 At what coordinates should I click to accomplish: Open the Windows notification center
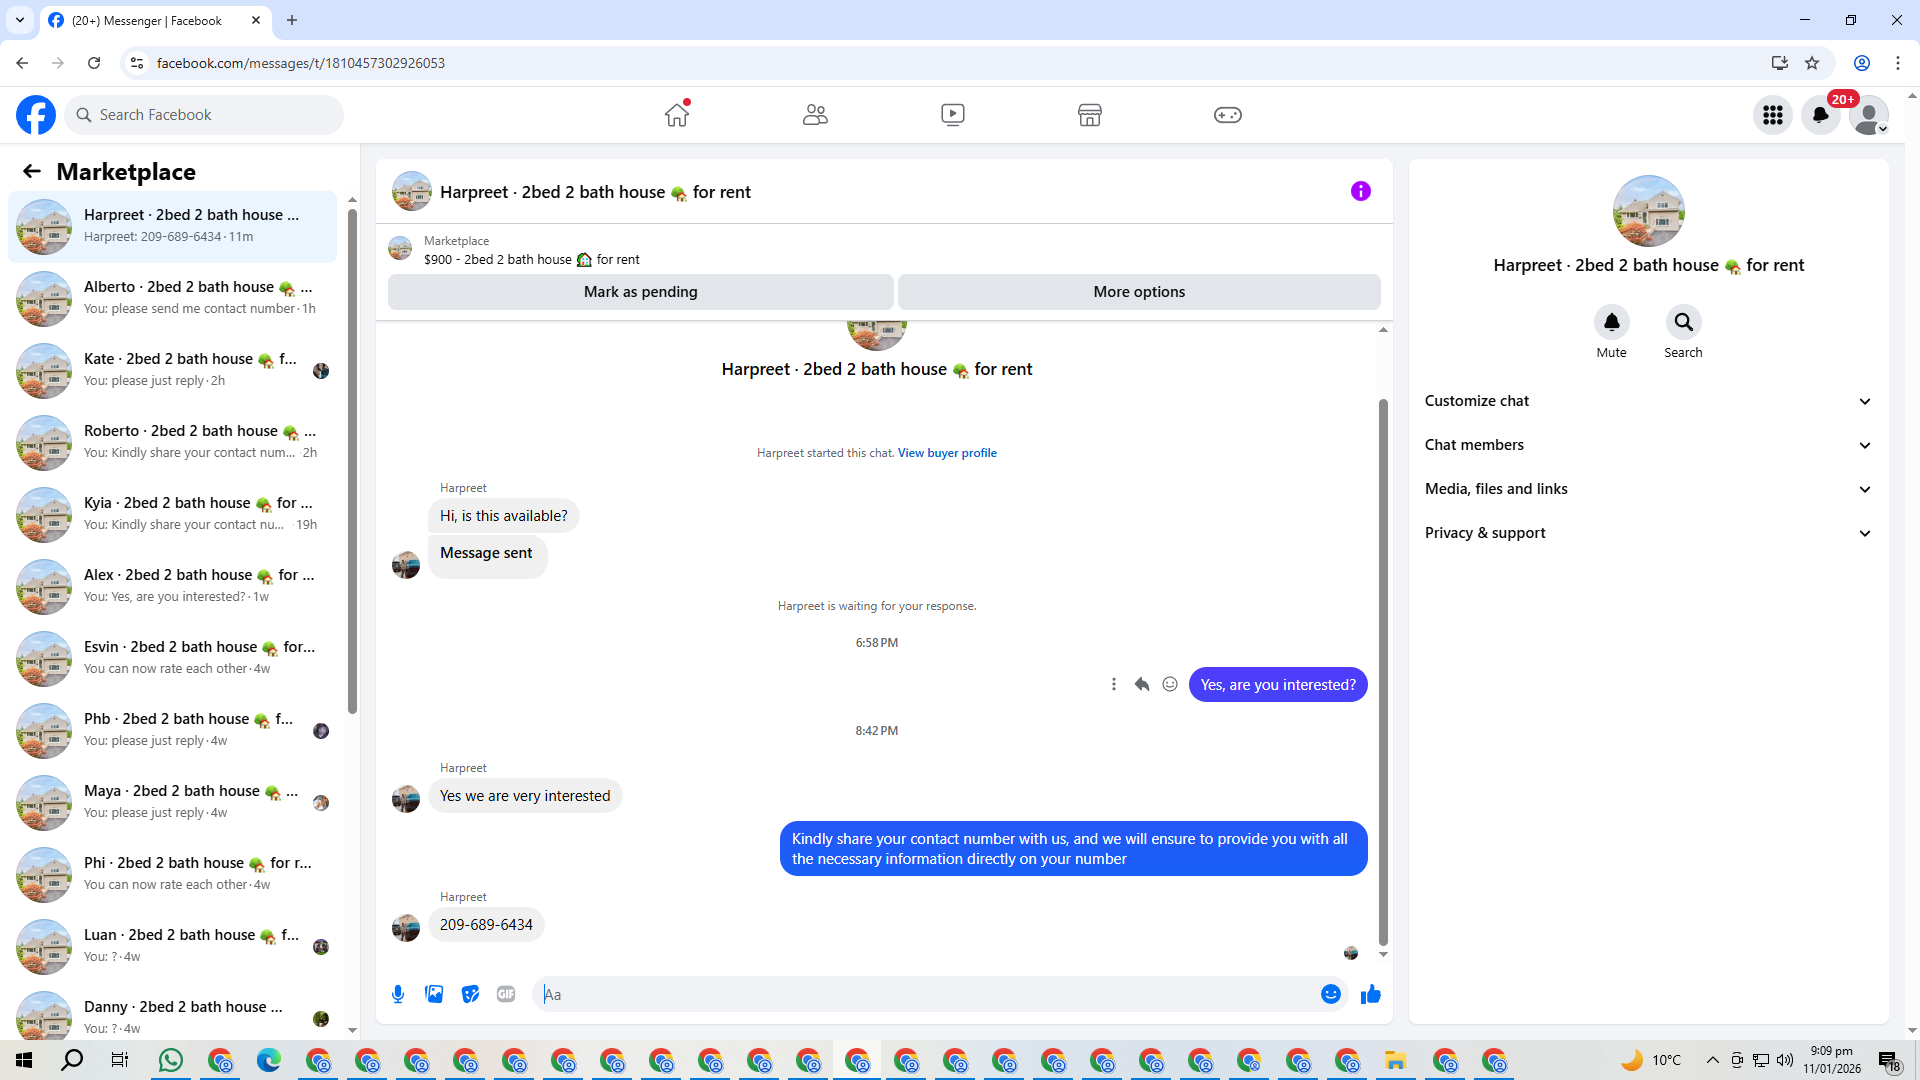[x=1889, y=1061]
